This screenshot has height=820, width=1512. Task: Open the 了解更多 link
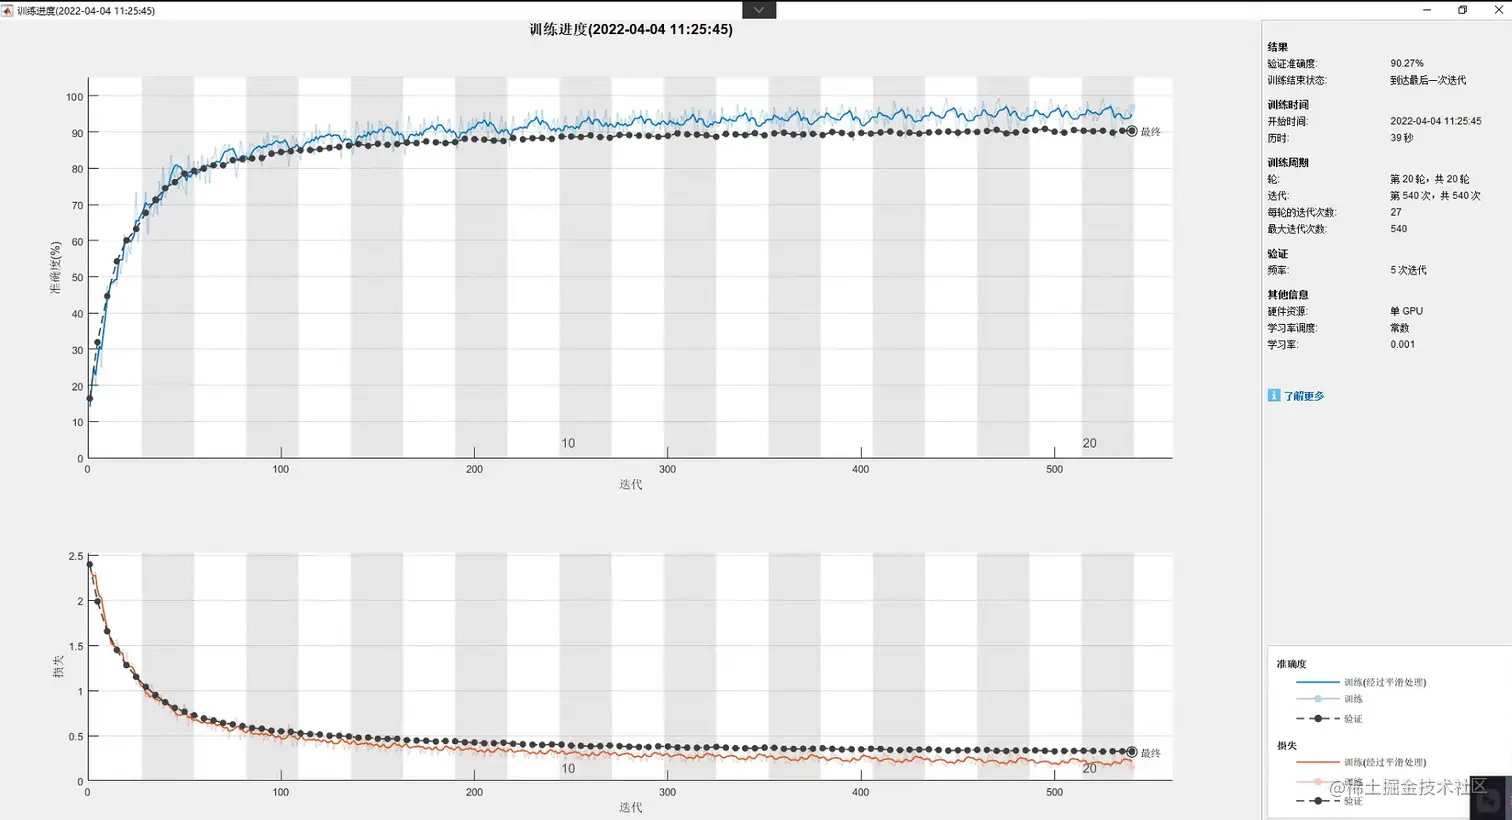[x=1304, y=396]
